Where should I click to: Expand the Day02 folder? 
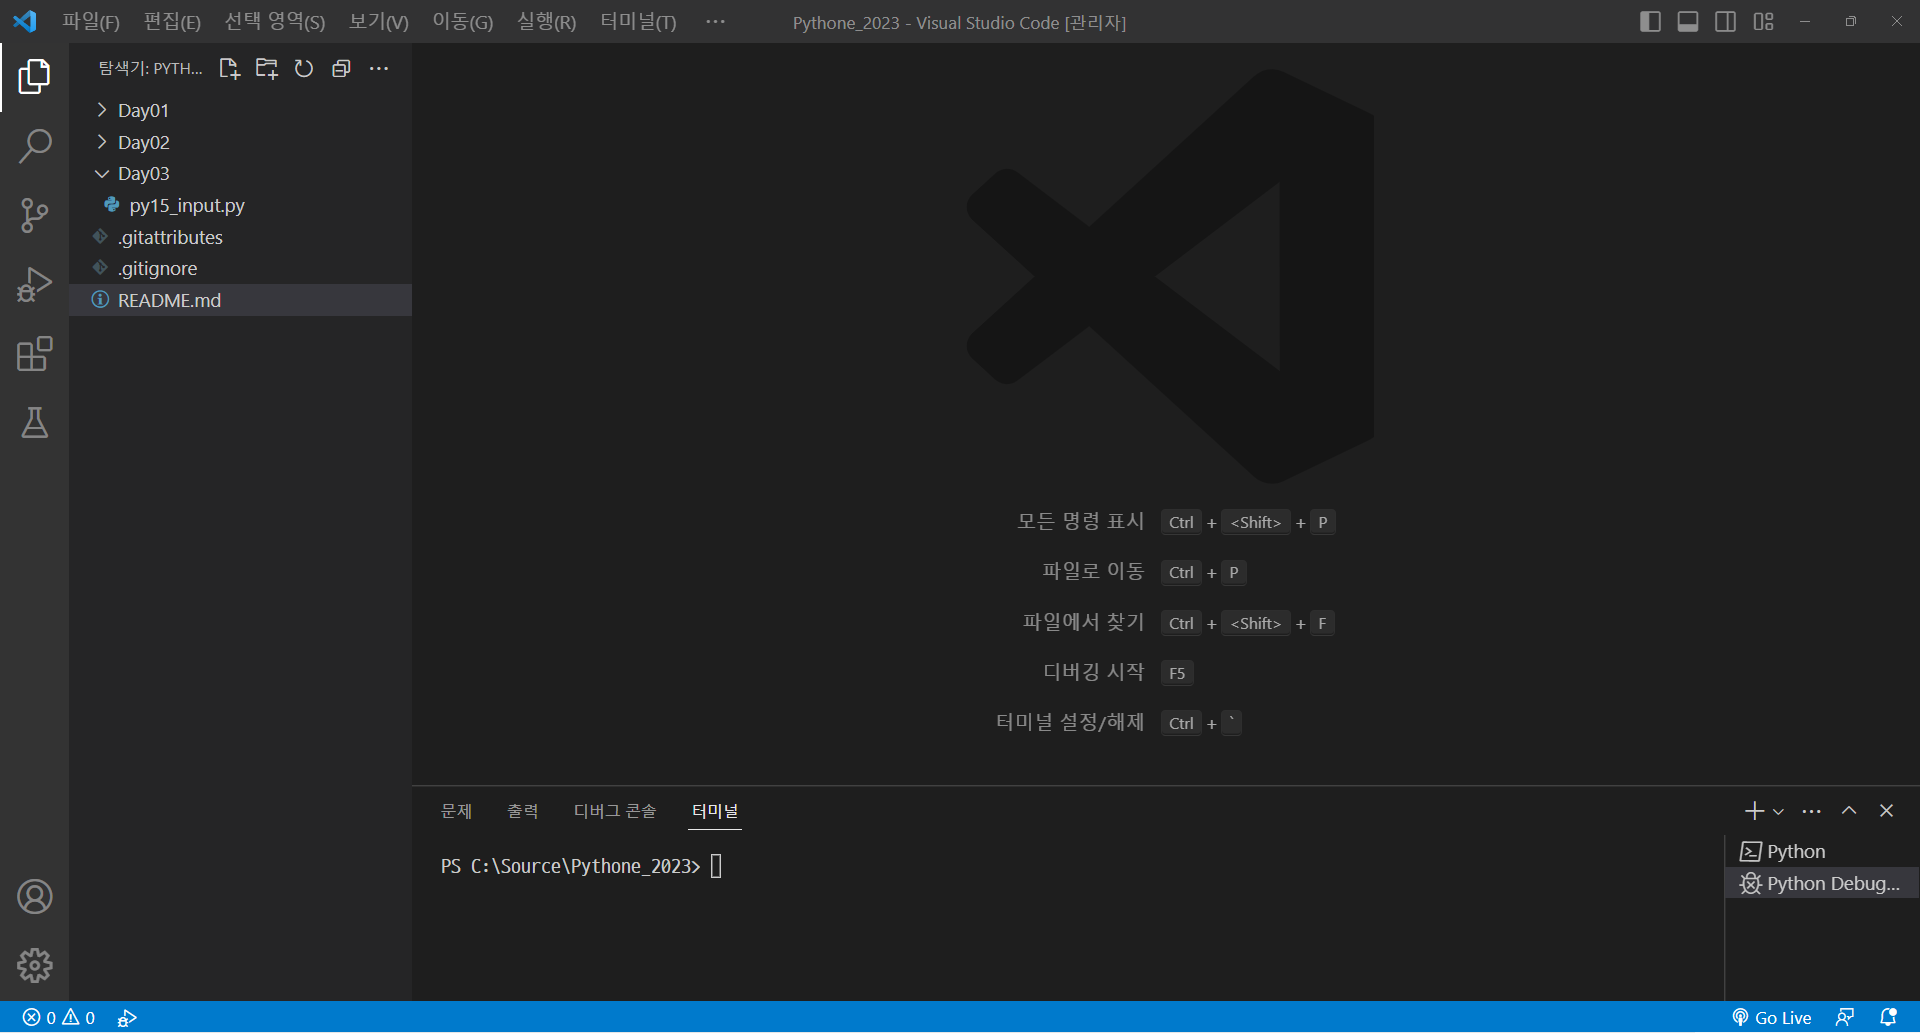click(240, 142)
